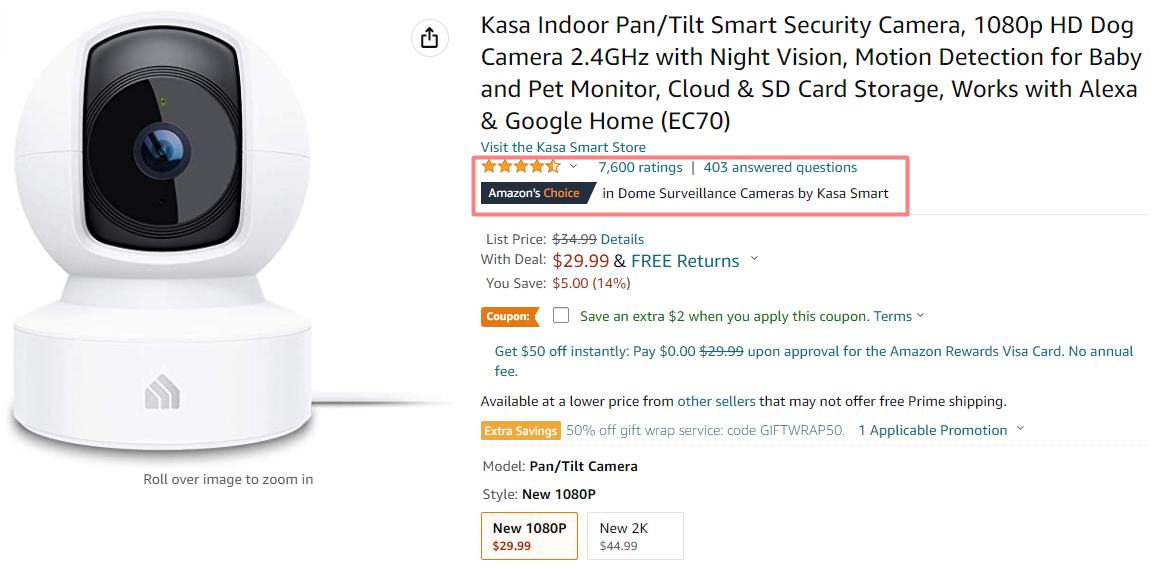Image resolution: width=1167 pixels, height=569 pixels.
Task: Expand the star ratings dropdown arrow
Action: pyautogui.click(x=573, y=167)
